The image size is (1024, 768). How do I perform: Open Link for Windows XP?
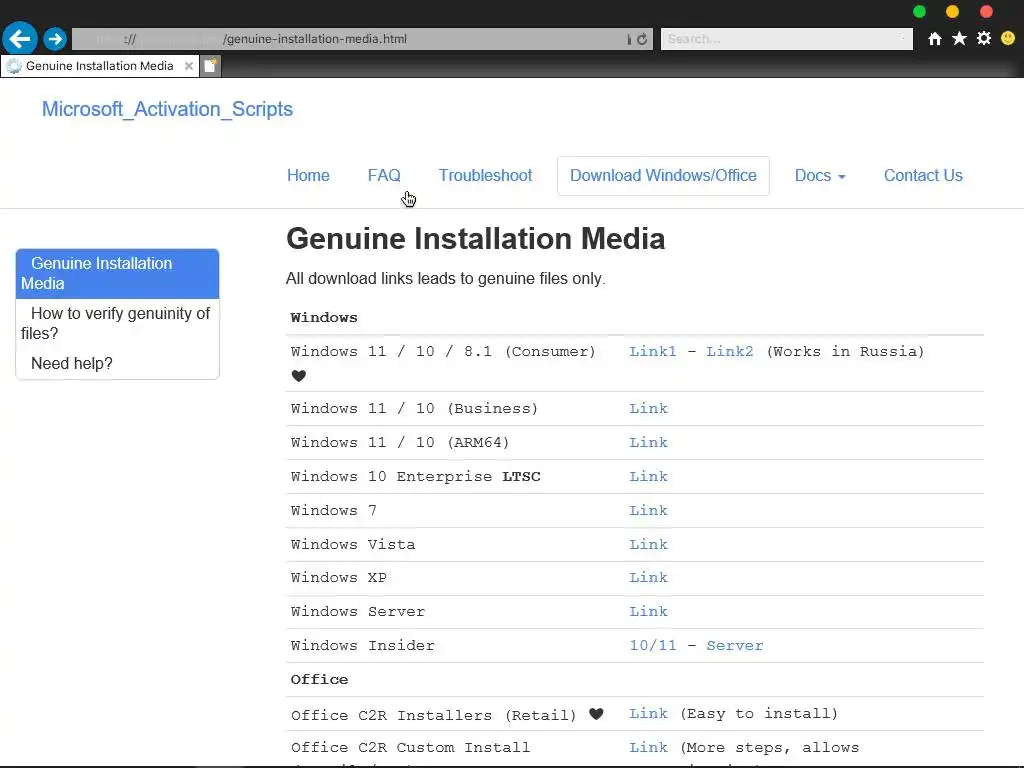(648, 578)
